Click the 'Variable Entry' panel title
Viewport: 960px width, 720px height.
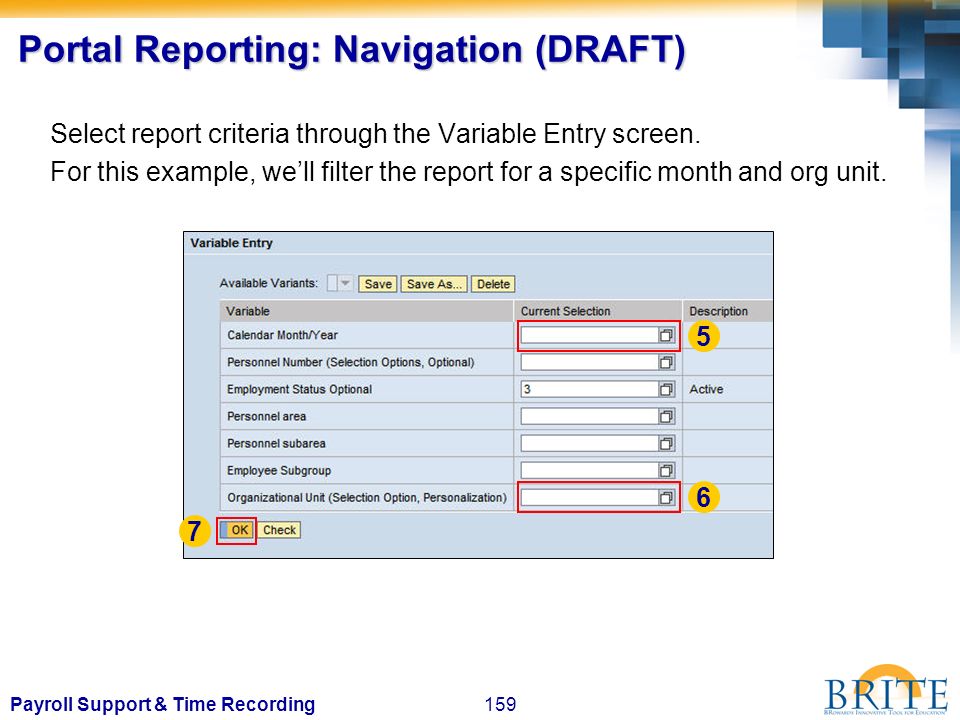[231, 243]
